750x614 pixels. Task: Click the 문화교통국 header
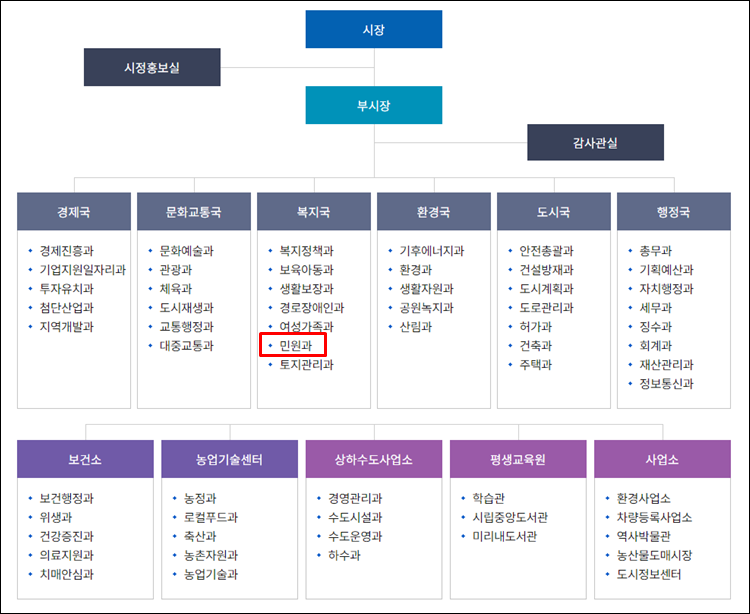[194, 212]
